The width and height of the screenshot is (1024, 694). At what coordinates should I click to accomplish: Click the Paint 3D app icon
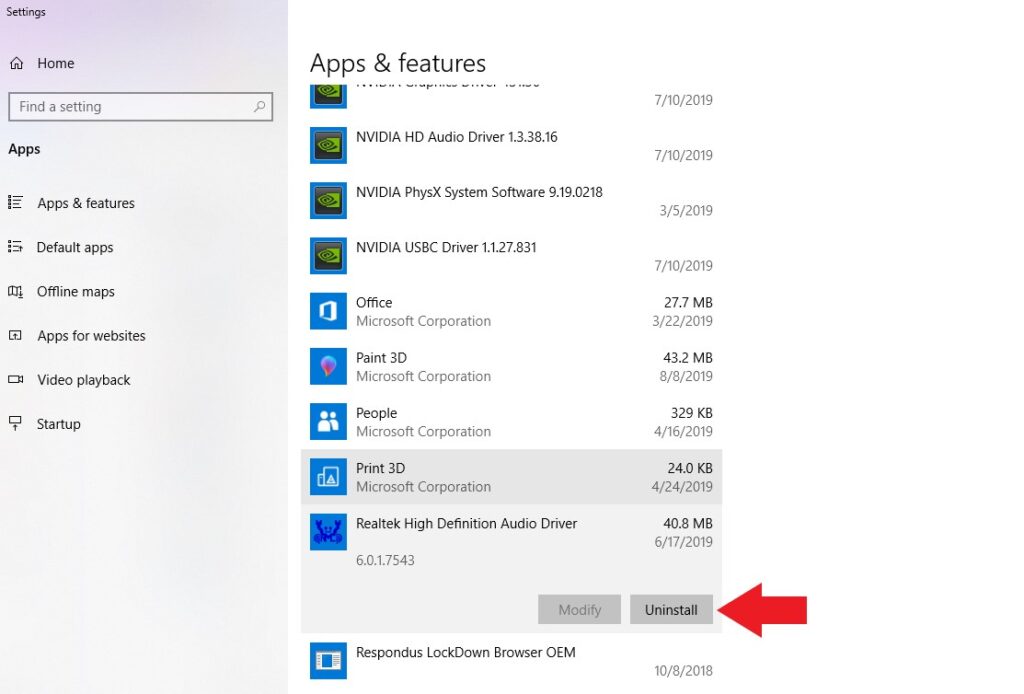tap(328, 366)
